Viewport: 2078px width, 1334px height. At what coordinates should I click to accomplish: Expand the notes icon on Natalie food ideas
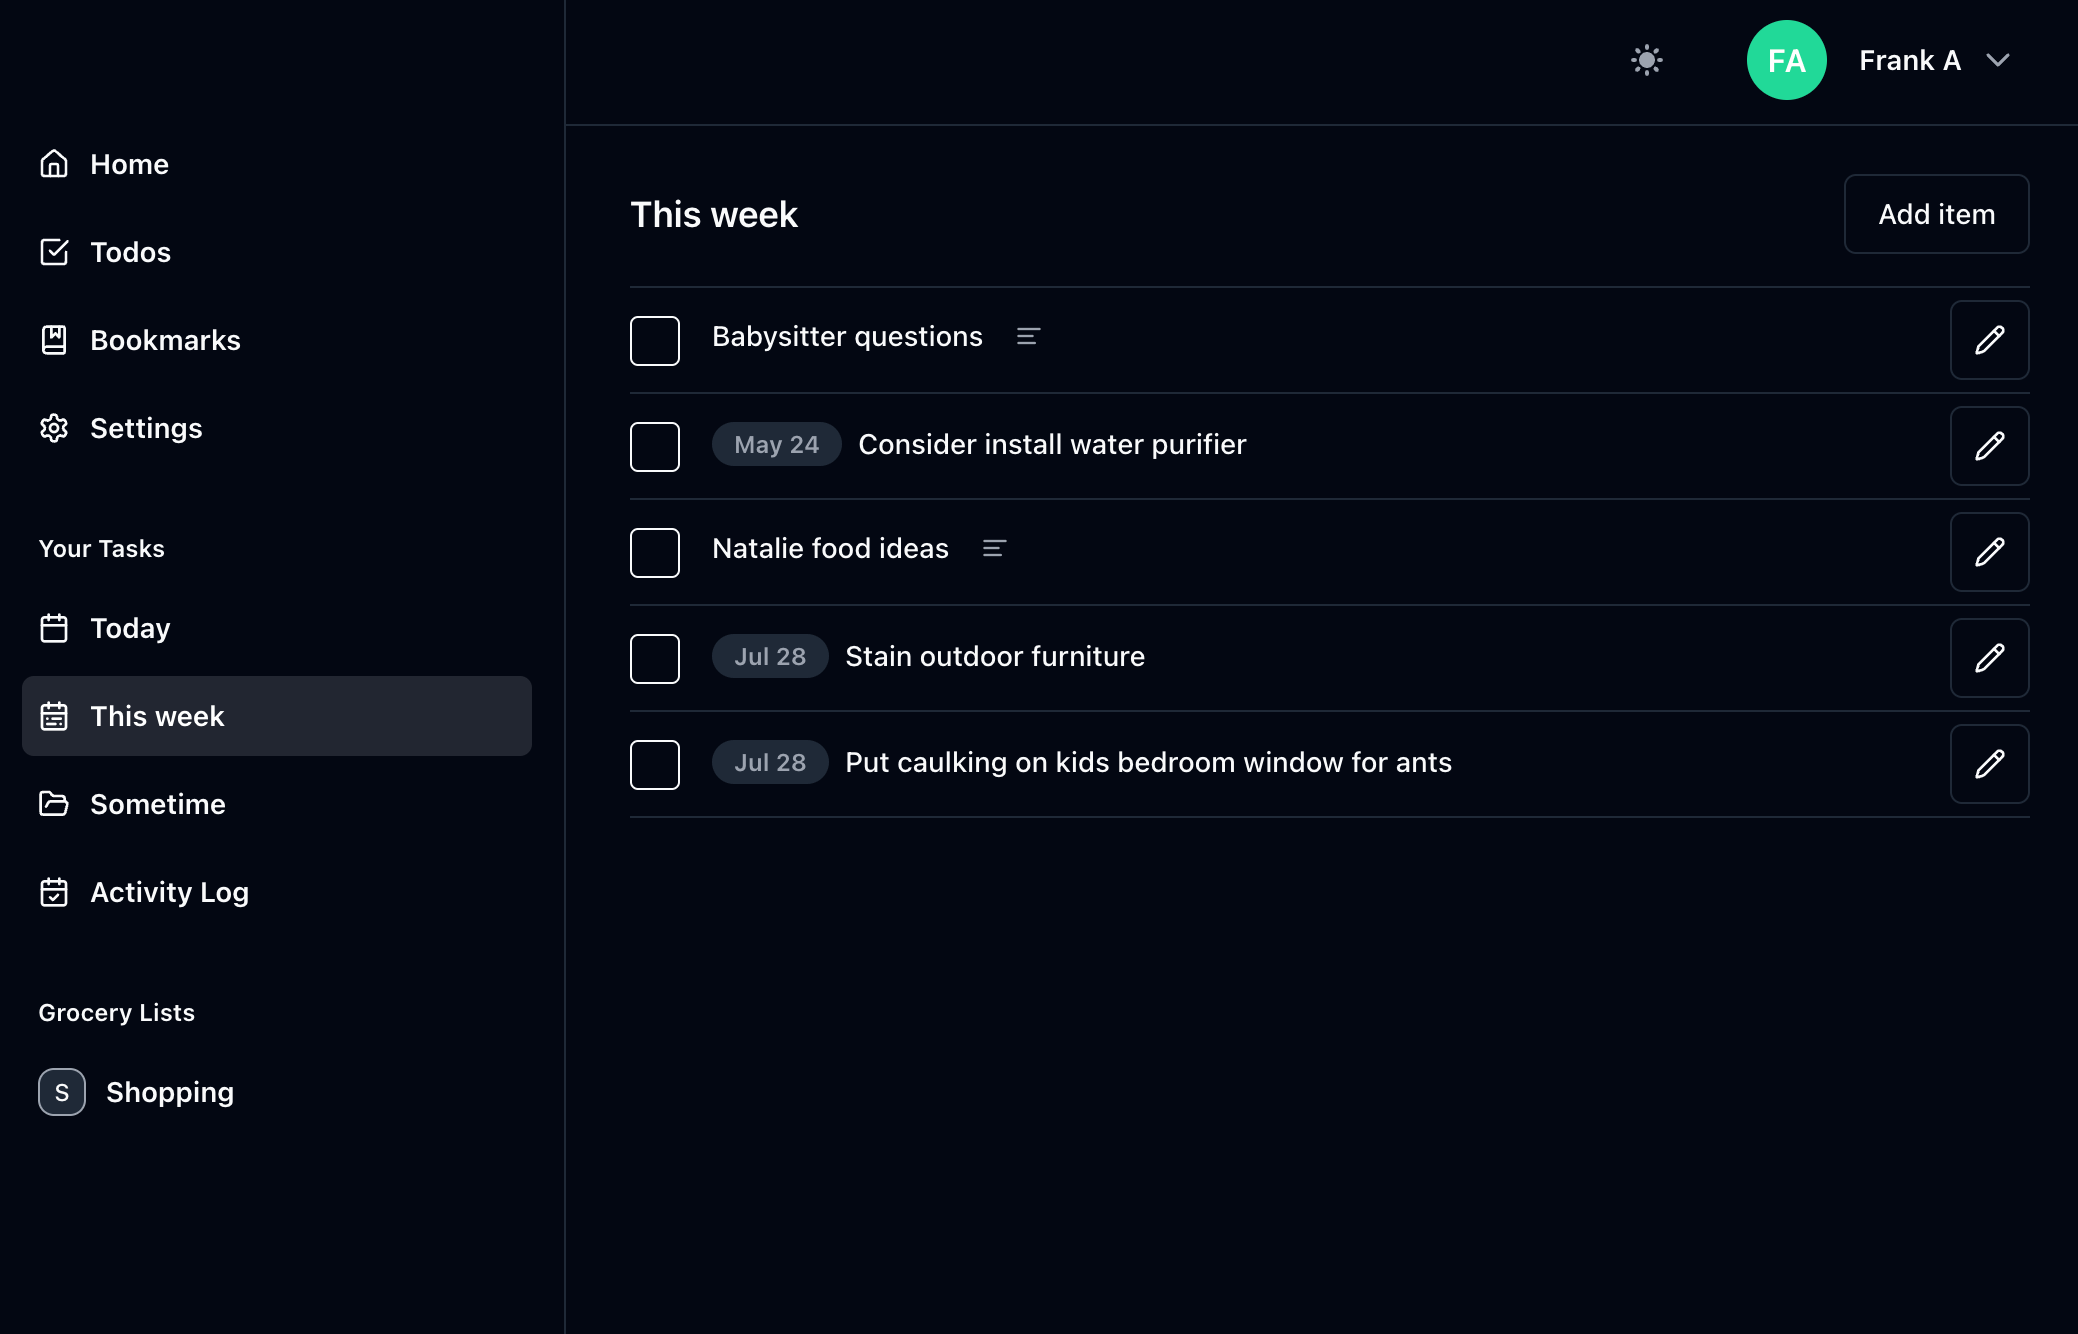pyautogui.click(x=992, y=550)
